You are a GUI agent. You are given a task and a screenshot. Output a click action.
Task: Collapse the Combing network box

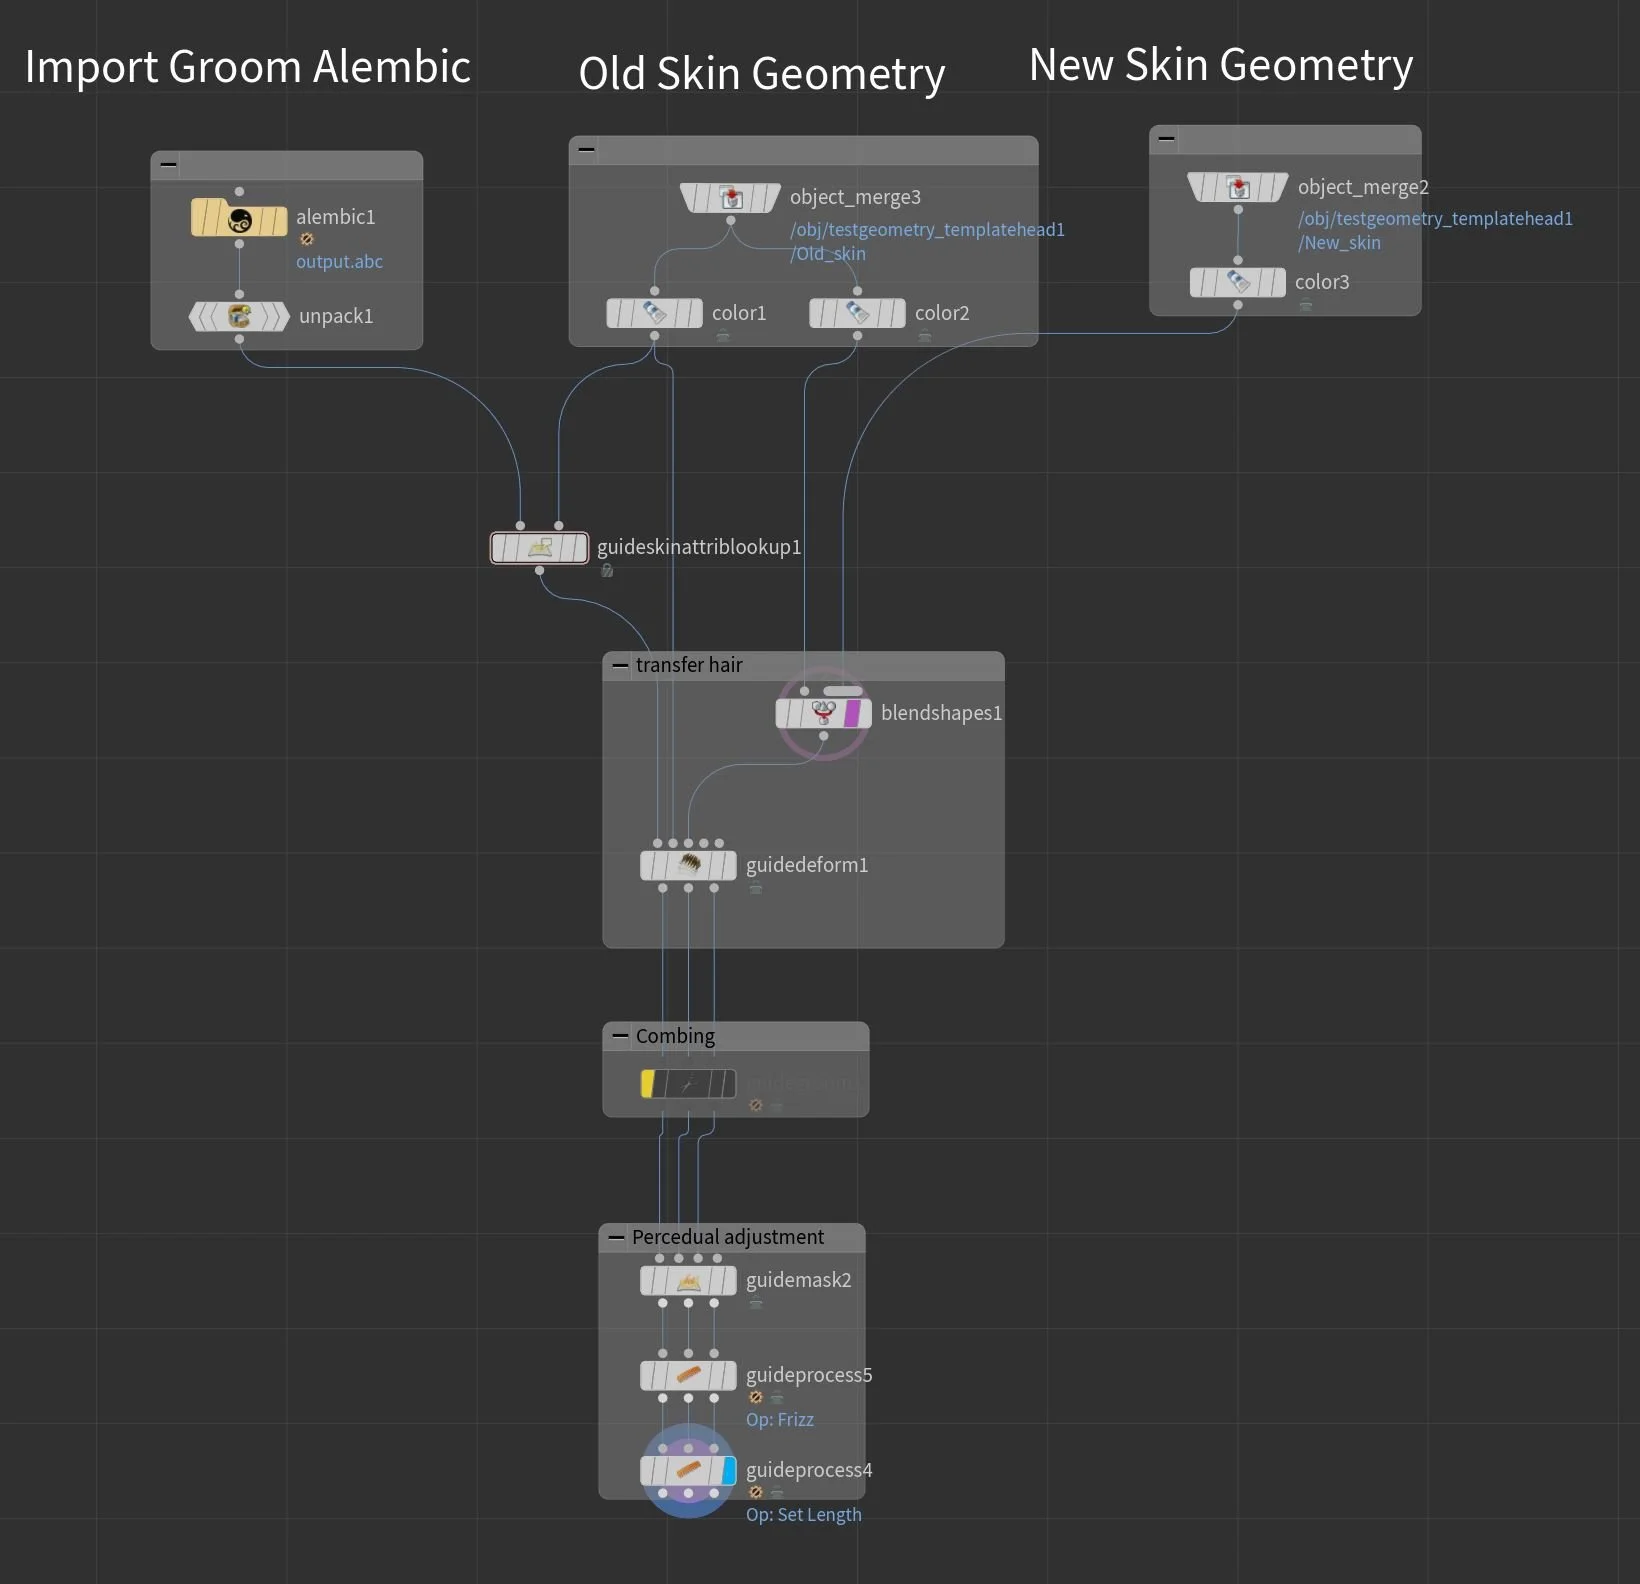pos(619,1037)
